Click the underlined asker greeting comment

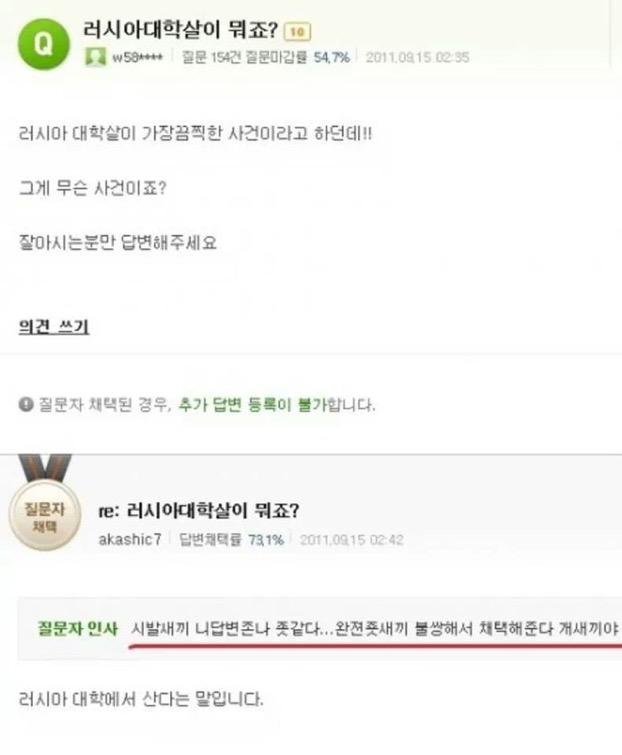(x=376, y=628)
